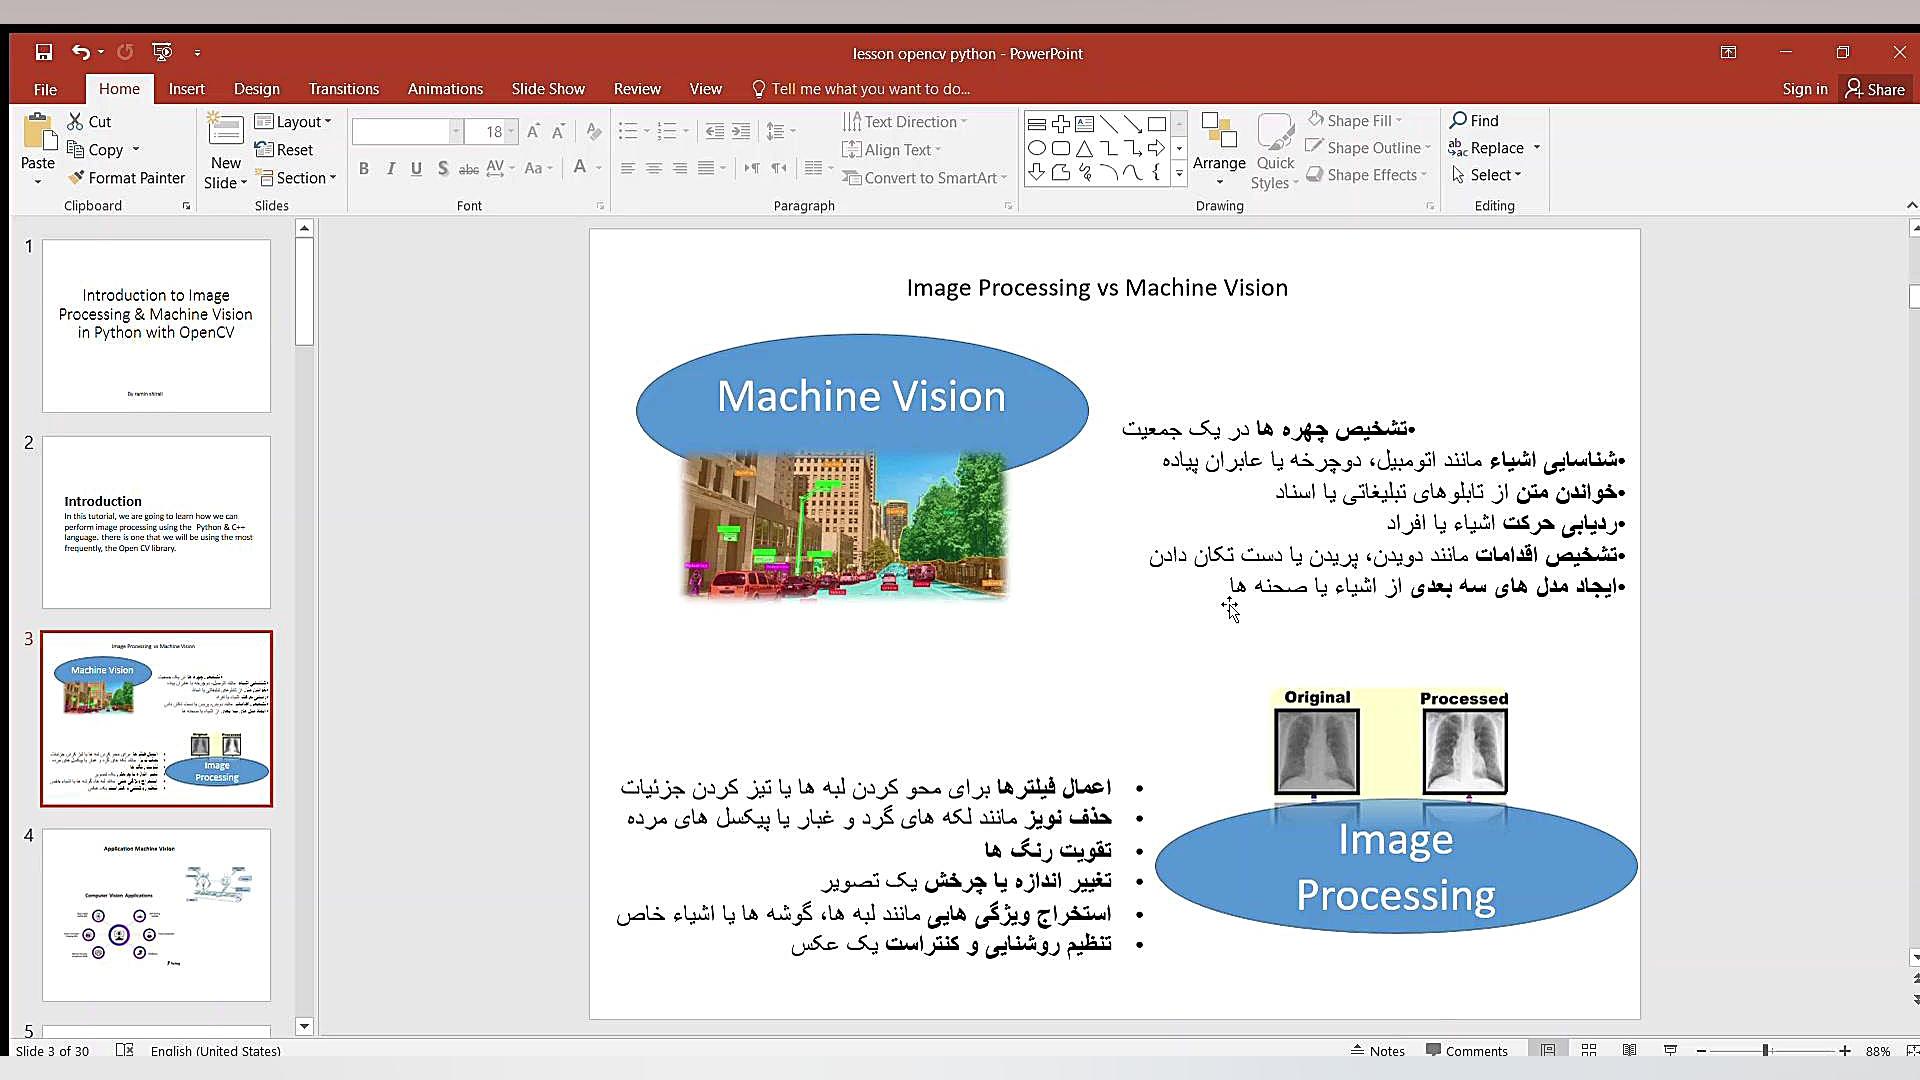Viewport: 1920px width, 1080px height.
Task: Click the zoom slider handle
Action: 1766,1050
